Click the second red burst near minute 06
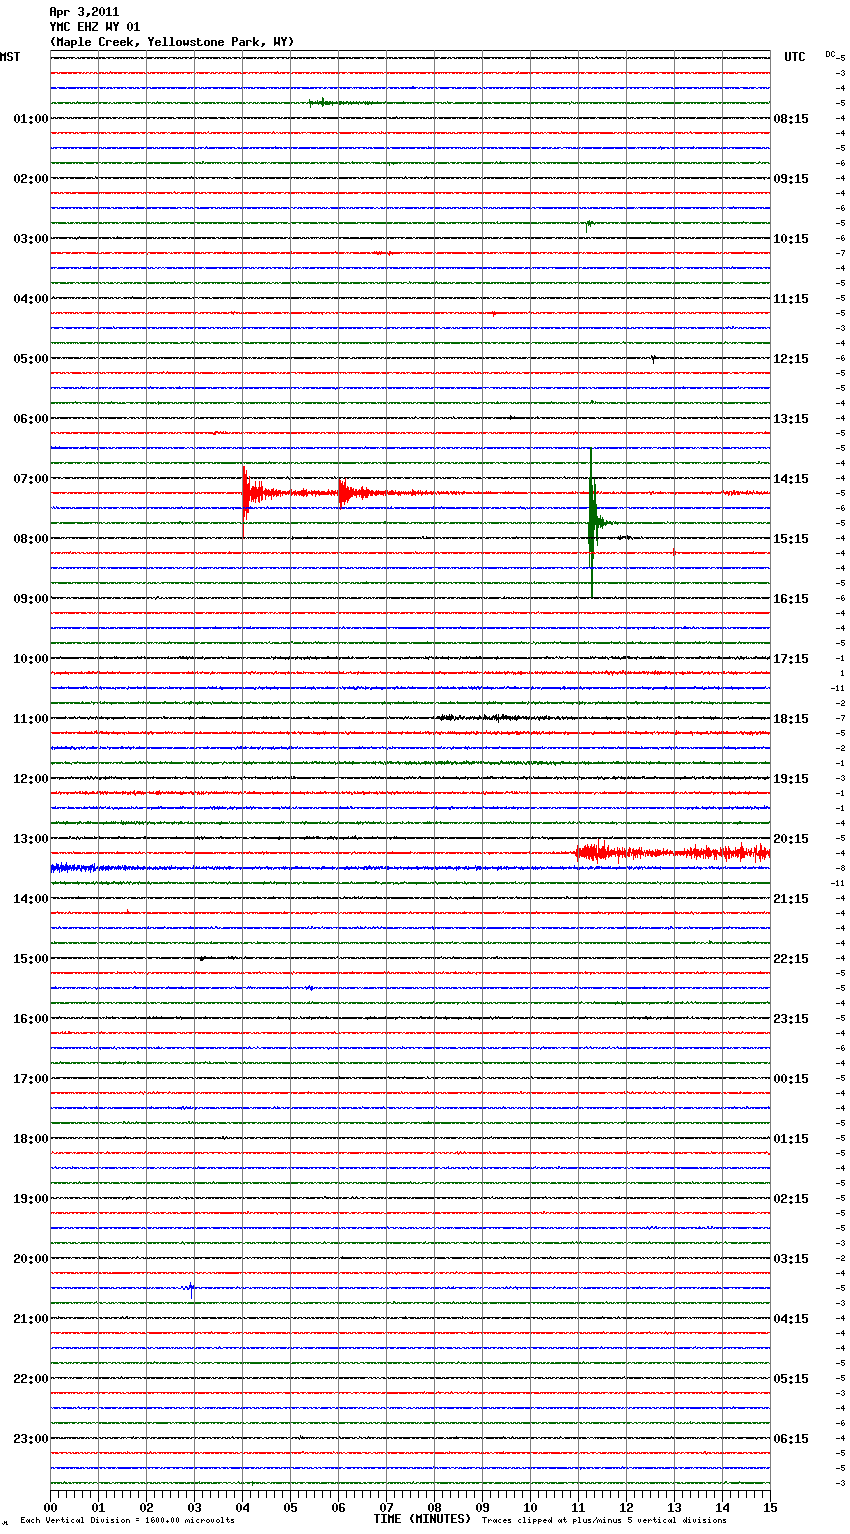850x1534 pixels. click(x=343, y=493)
